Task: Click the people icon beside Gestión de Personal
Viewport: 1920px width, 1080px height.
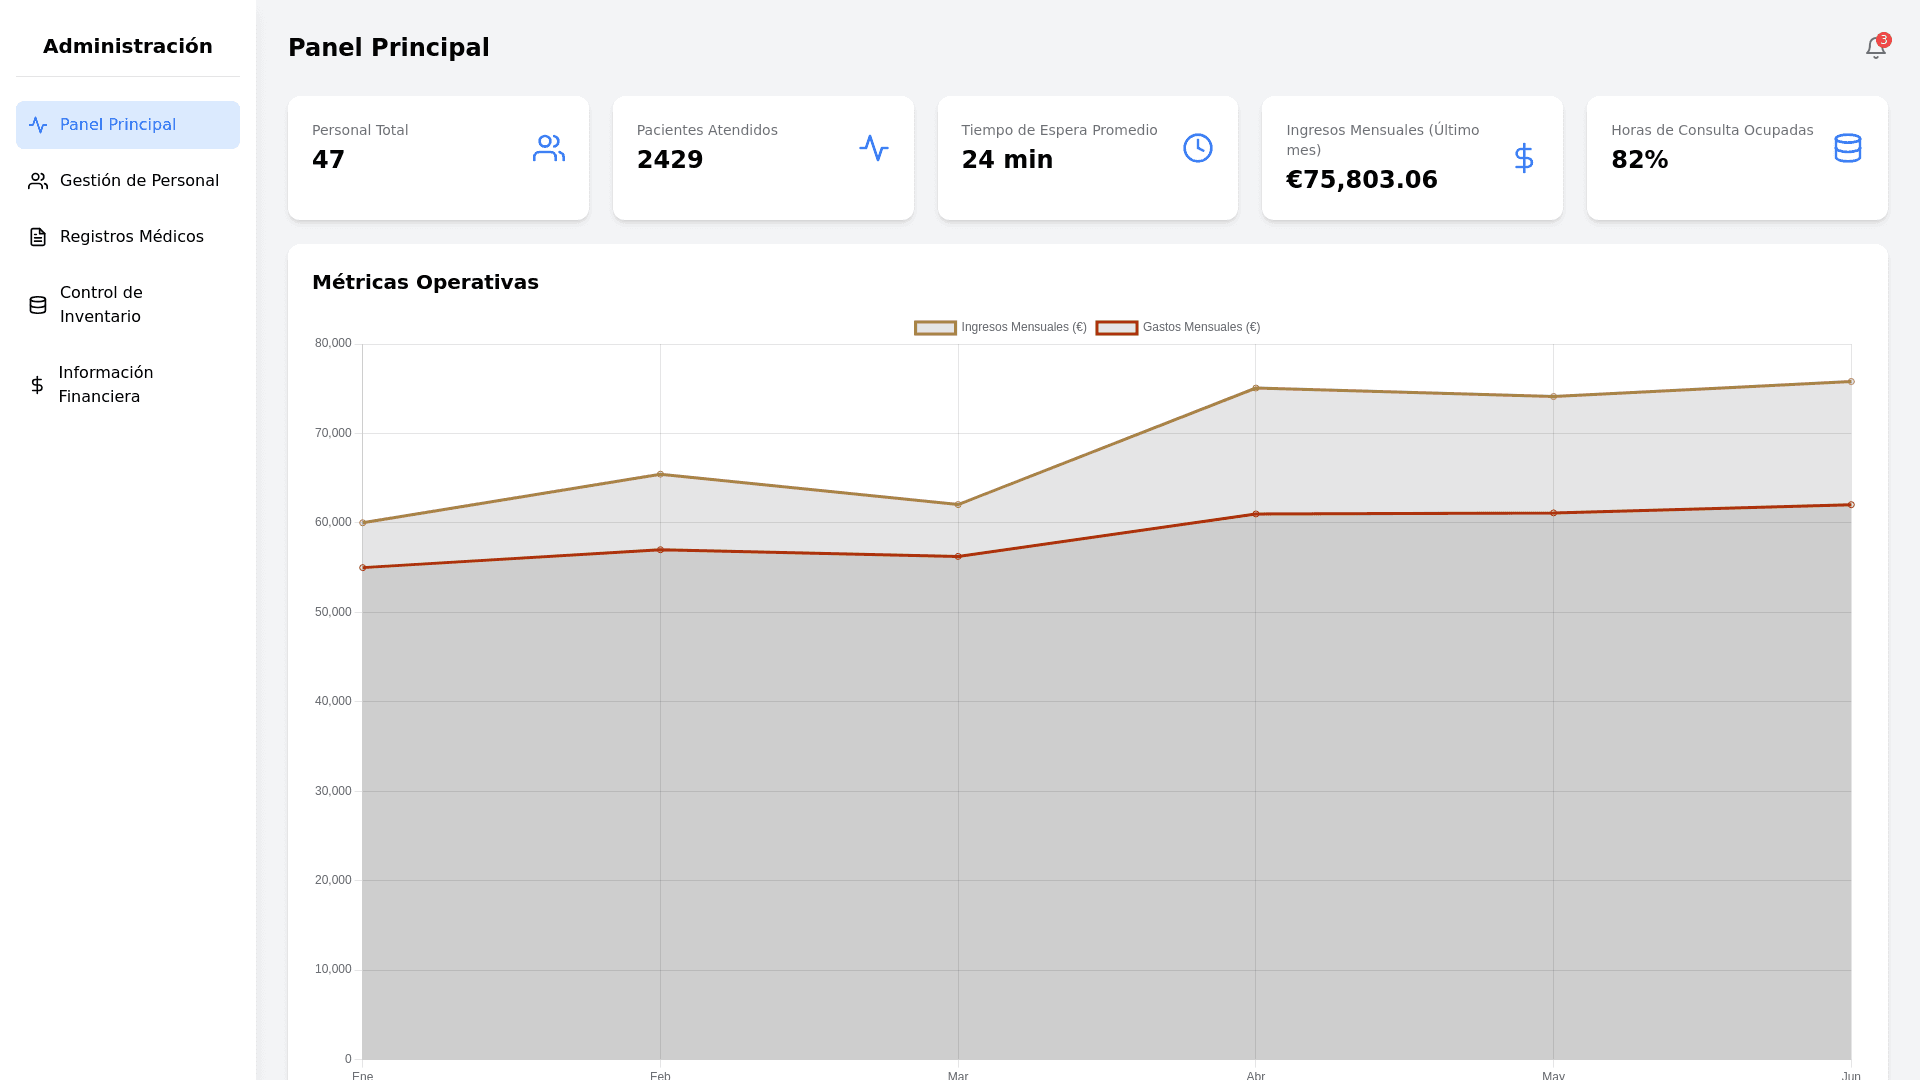Action: tap(38, 181)
